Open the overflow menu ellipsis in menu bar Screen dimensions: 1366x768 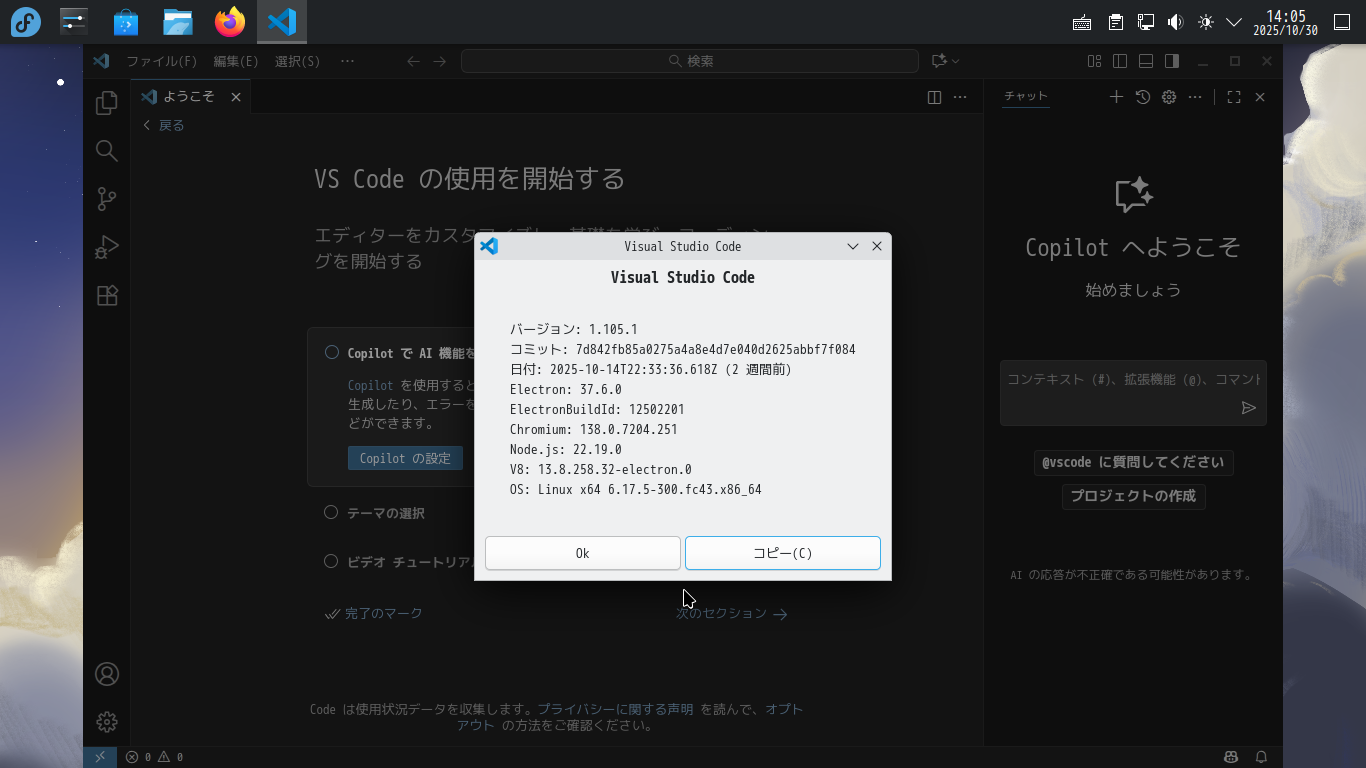click(x=347, y=61)
